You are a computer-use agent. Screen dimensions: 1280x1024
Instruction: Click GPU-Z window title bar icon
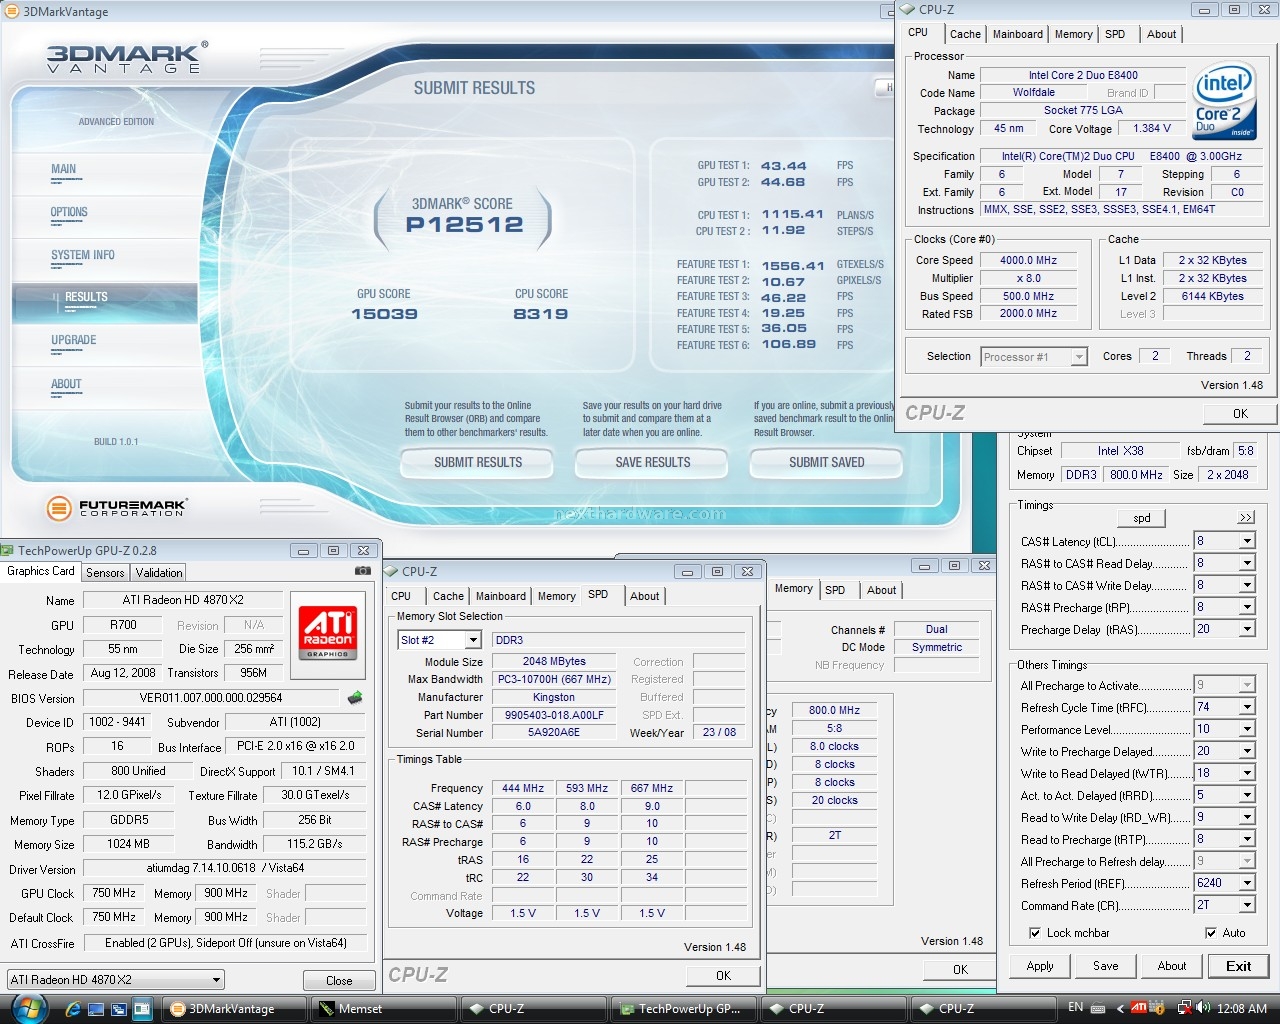[x=8, y=550]
